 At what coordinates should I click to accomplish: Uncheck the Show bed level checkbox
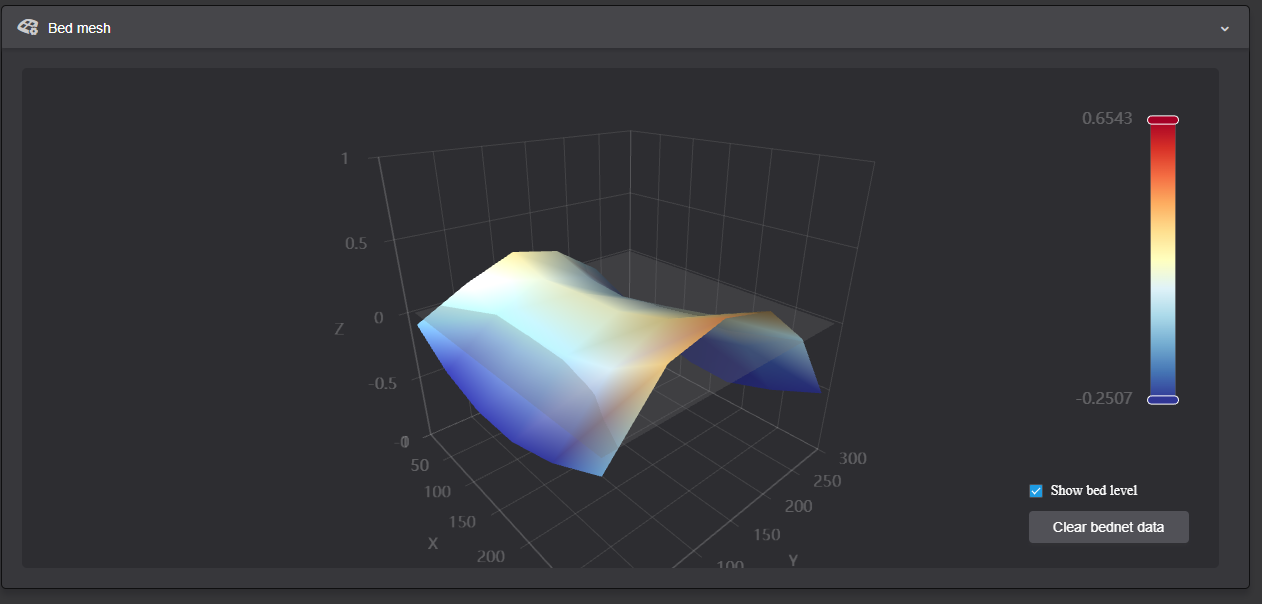click(1036, 491)
